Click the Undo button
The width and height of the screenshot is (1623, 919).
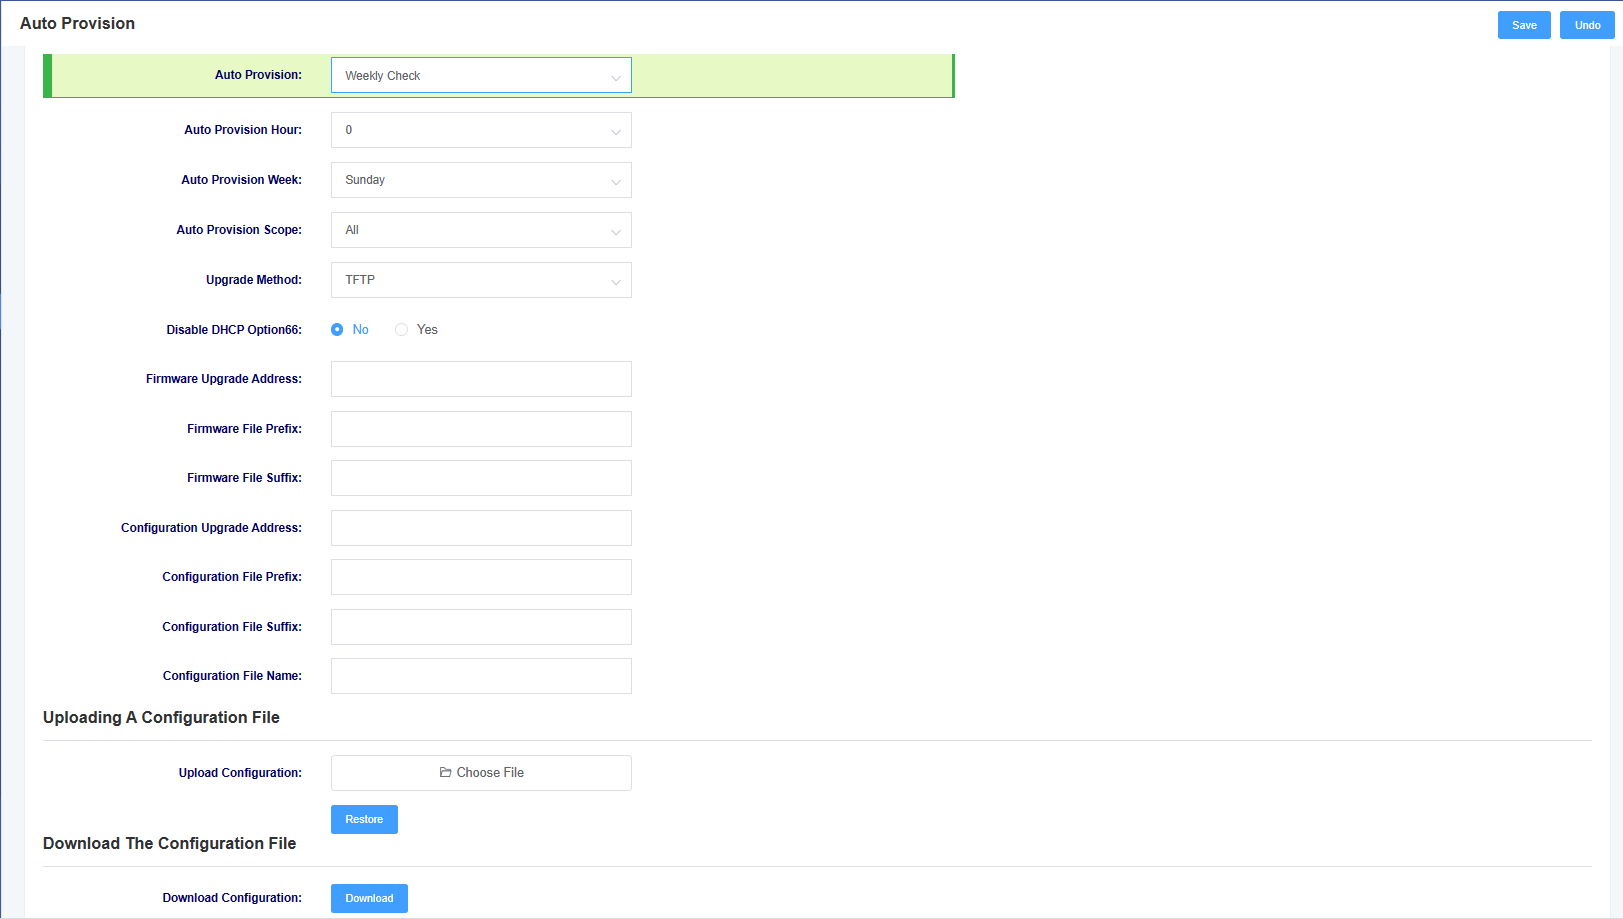tap(1587, 25)
